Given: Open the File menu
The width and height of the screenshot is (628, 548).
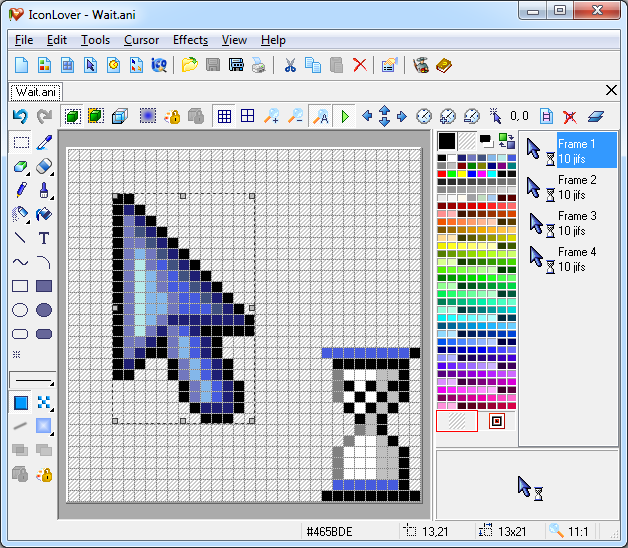Looking at the screenshot, I should tap(24, 40).
